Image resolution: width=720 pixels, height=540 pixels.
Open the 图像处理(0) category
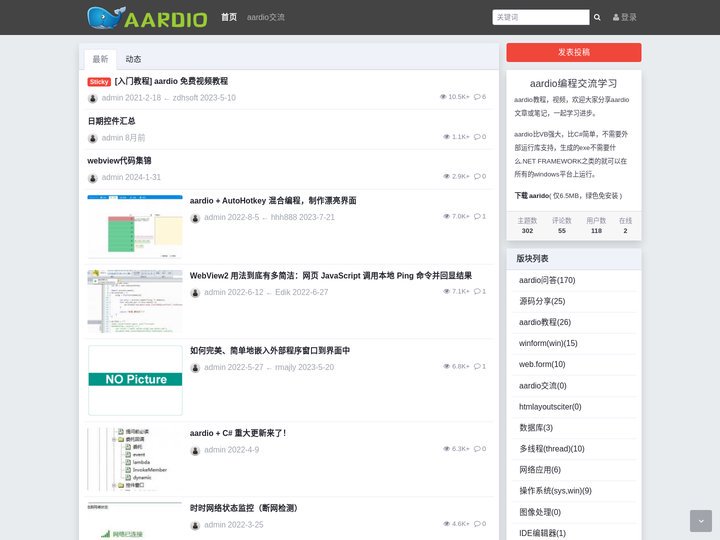540,512
